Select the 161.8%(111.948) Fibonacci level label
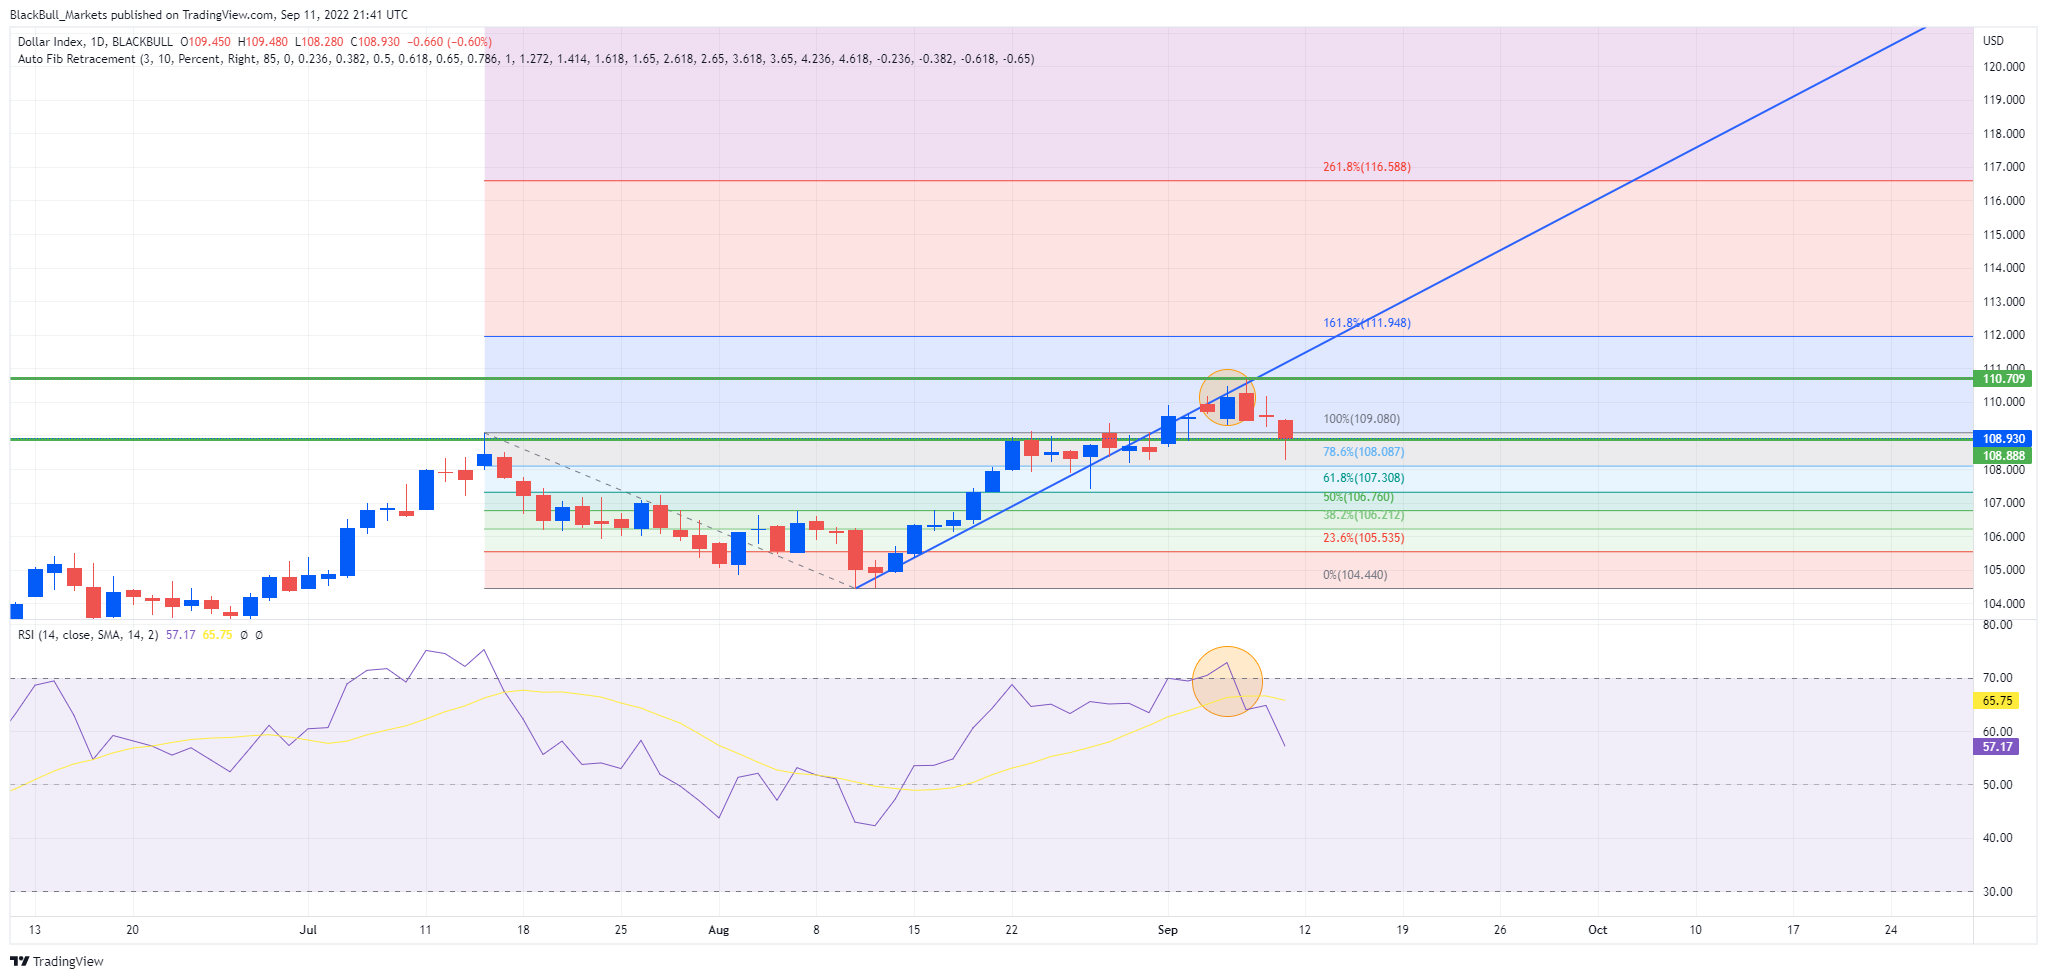Image resolution: width=2047 pixels, height=979 pixels. coord(1366,323)
